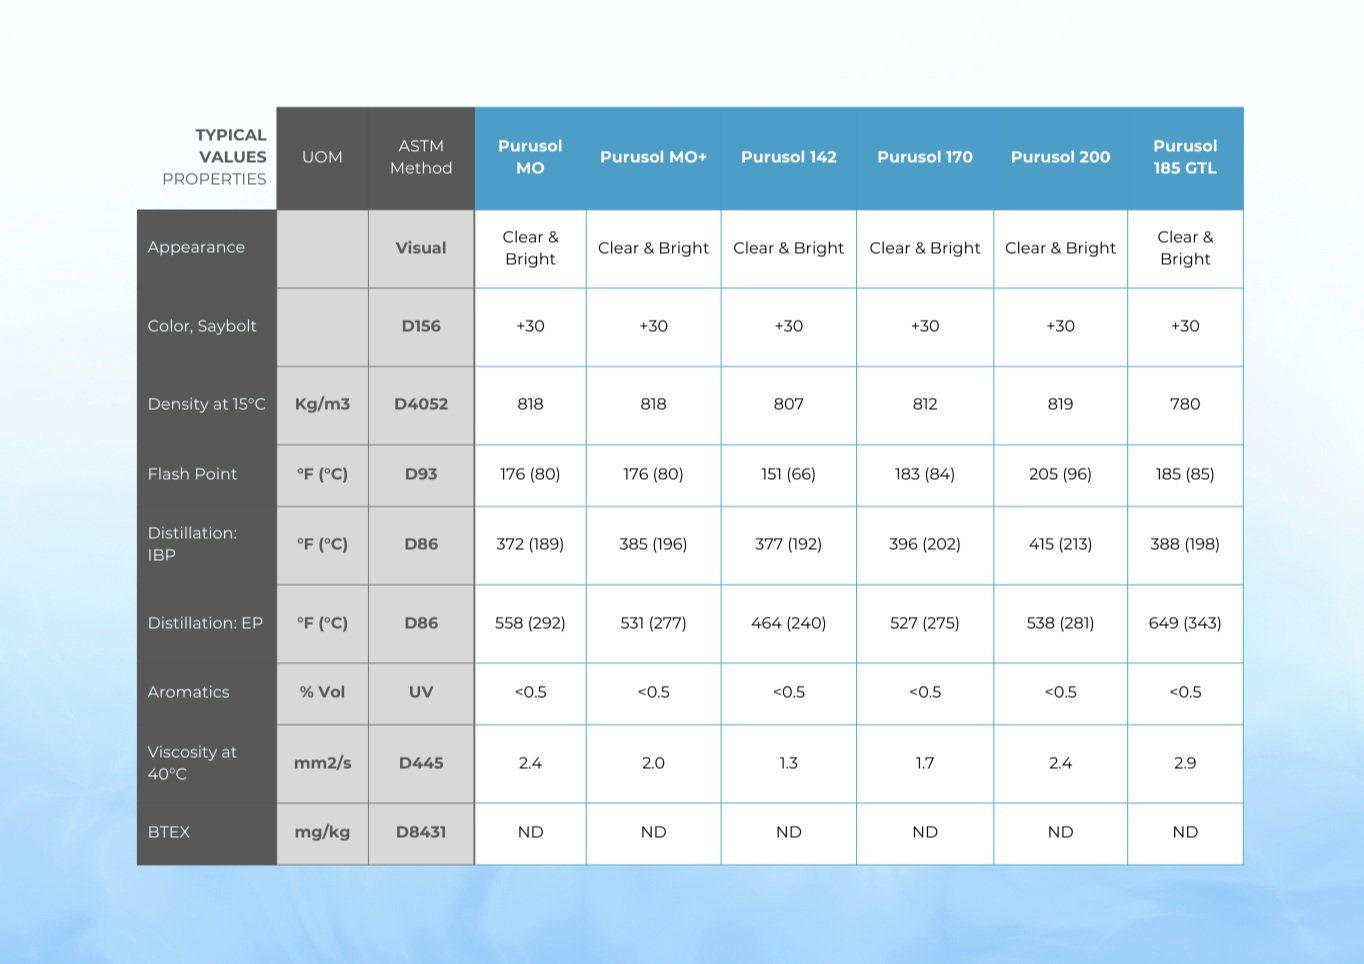Click the D4052 method cell
This screenshot has height=964, width=1364.
[x=421, y=404]
